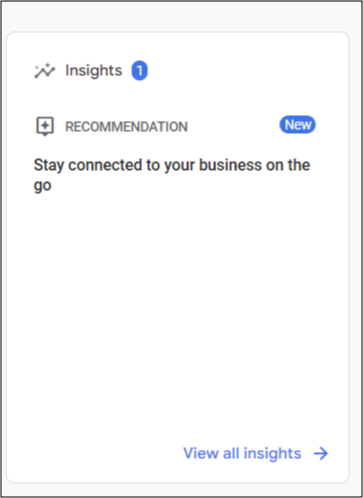Viewport: 363px width, 498px height.
Task: Click the right arrow beside View all insights
Action: coord(321,453)
